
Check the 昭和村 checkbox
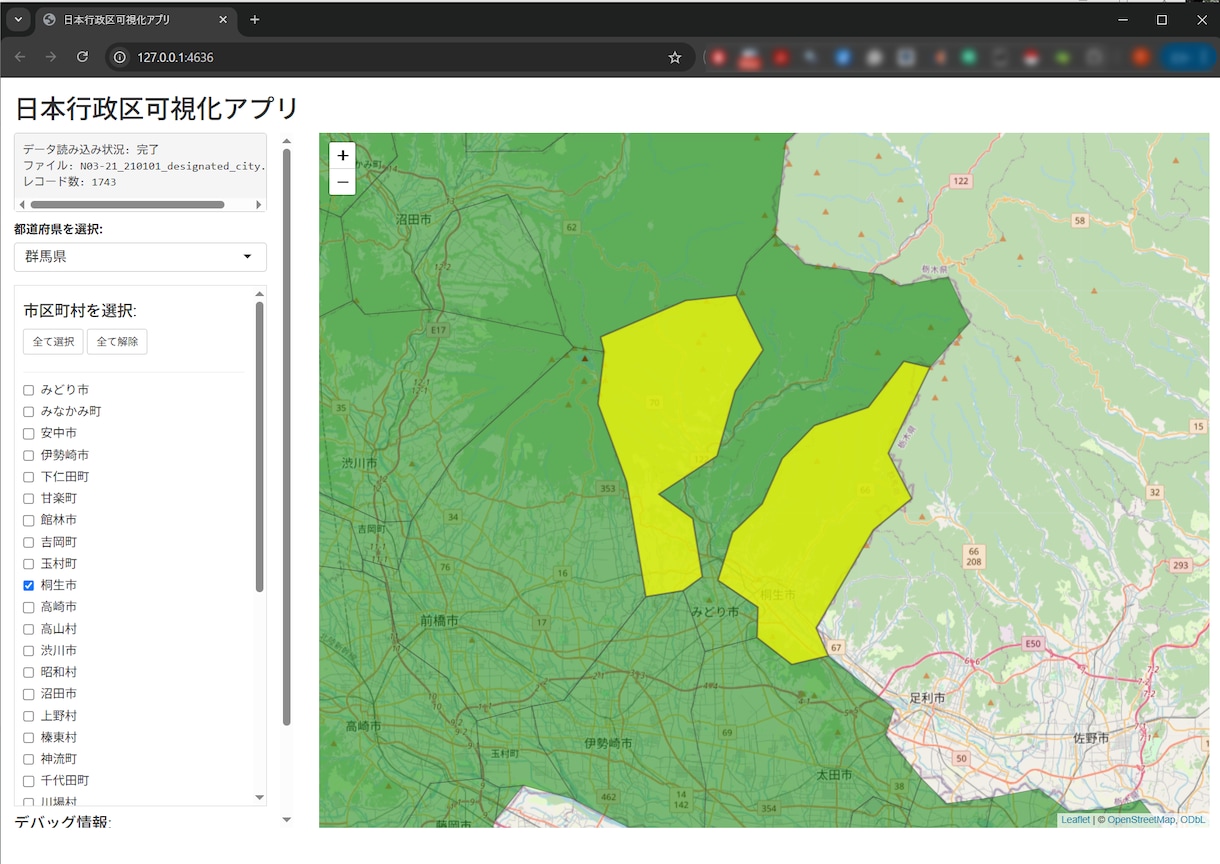pyautogui.click(x=29, y=672)
